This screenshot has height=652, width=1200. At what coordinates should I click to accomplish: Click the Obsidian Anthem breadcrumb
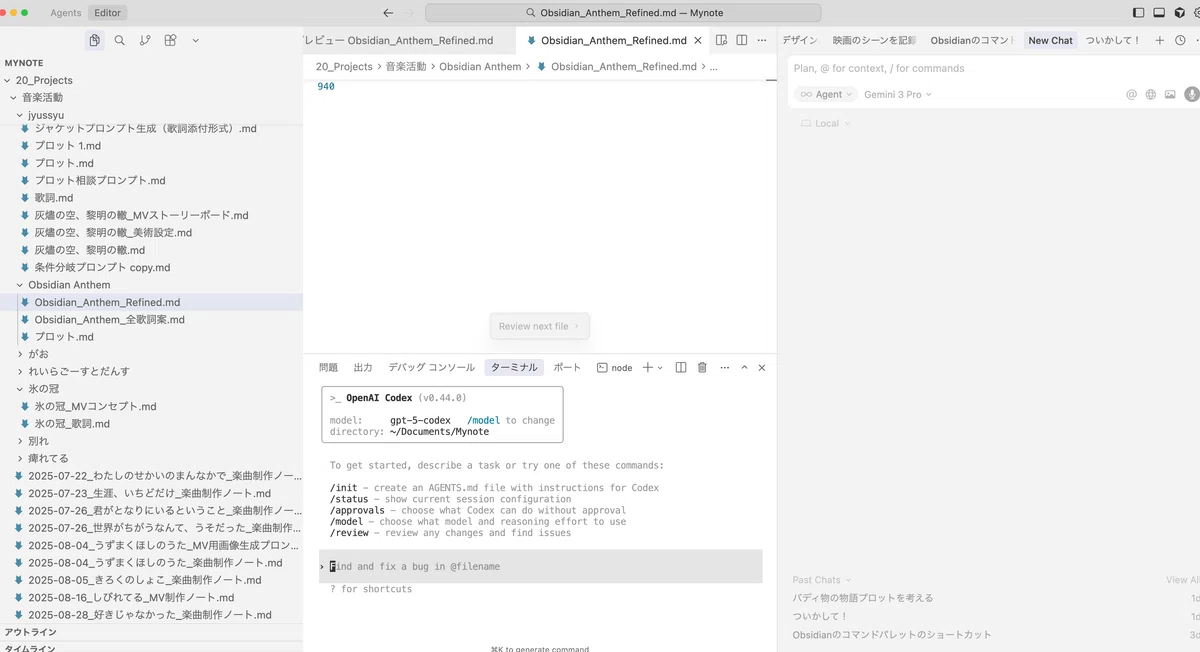pos(480,66)
